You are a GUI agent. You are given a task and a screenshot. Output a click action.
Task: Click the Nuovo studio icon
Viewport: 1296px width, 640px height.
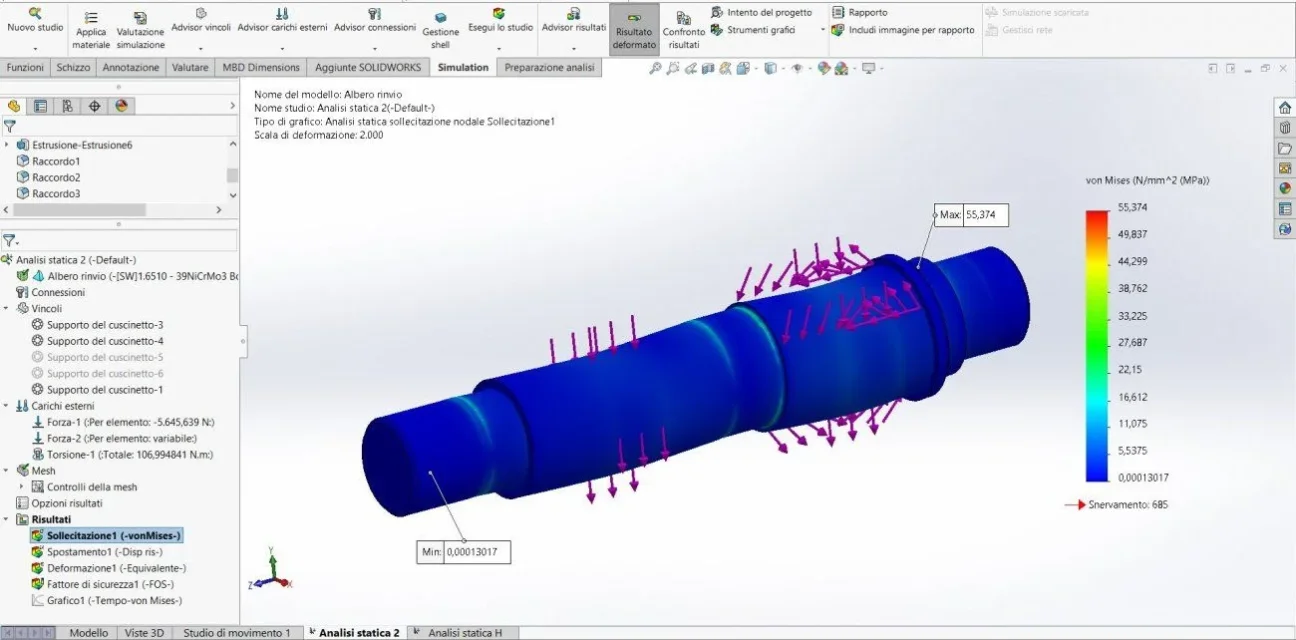[35, 12]
